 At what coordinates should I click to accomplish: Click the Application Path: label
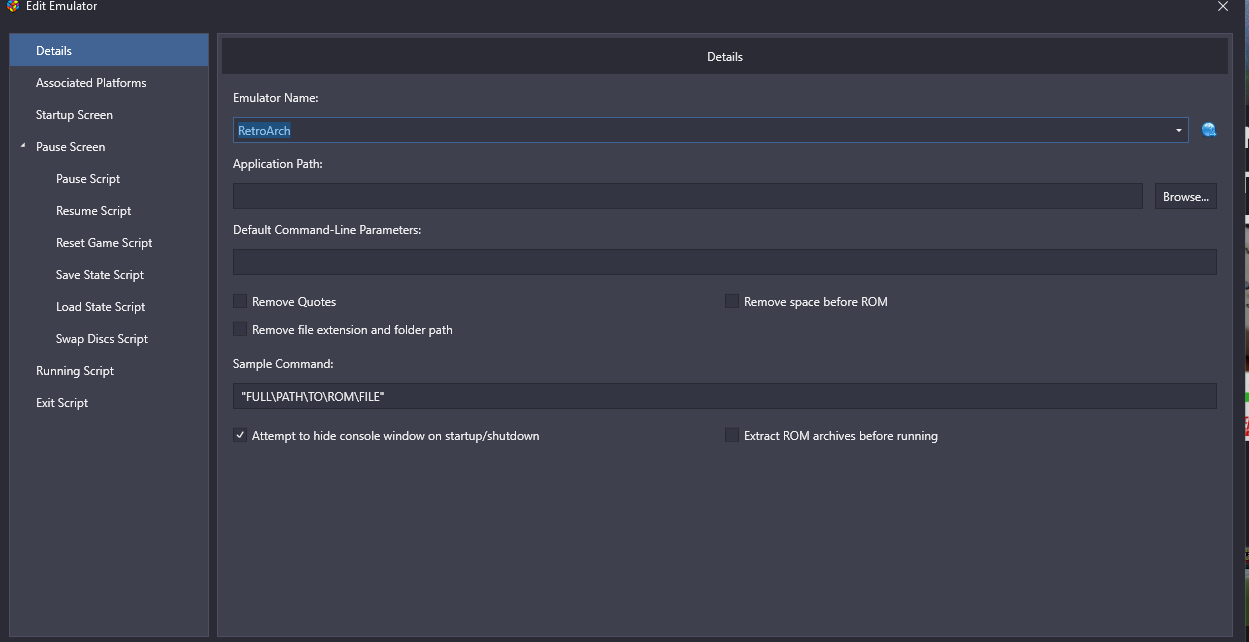[x=278, y=164]
